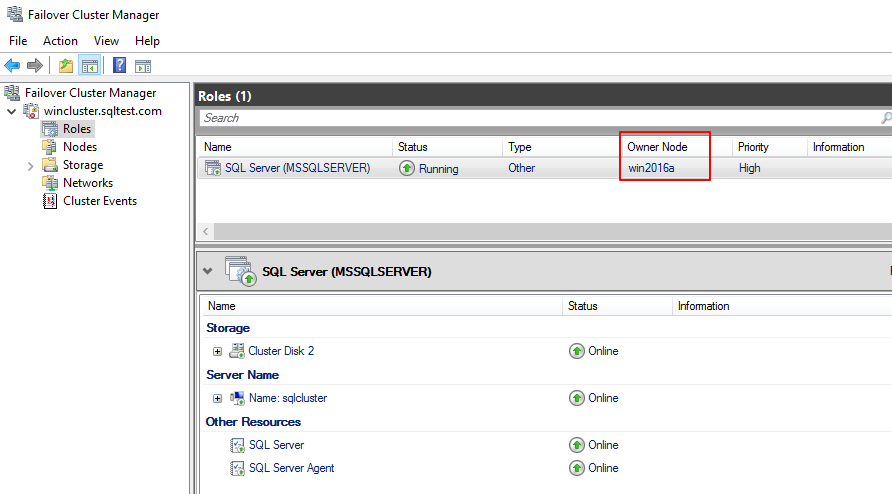Click the resources Status column header
Viewport: 892px width, 494px height.
[617, 306]
